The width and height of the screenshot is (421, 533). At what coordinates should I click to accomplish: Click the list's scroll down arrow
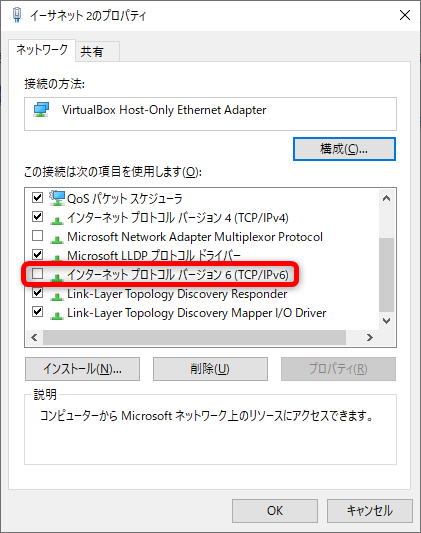[x=386, y=321]
